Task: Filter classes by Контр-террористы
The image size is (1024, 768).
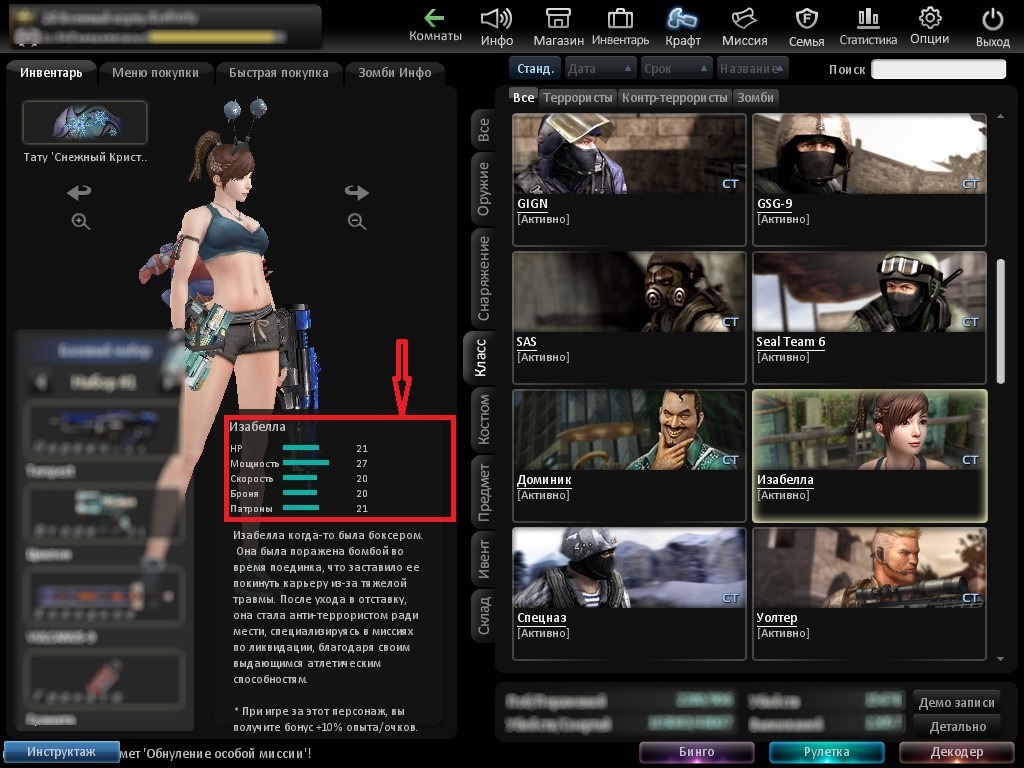Action: (x=675, y=98)
